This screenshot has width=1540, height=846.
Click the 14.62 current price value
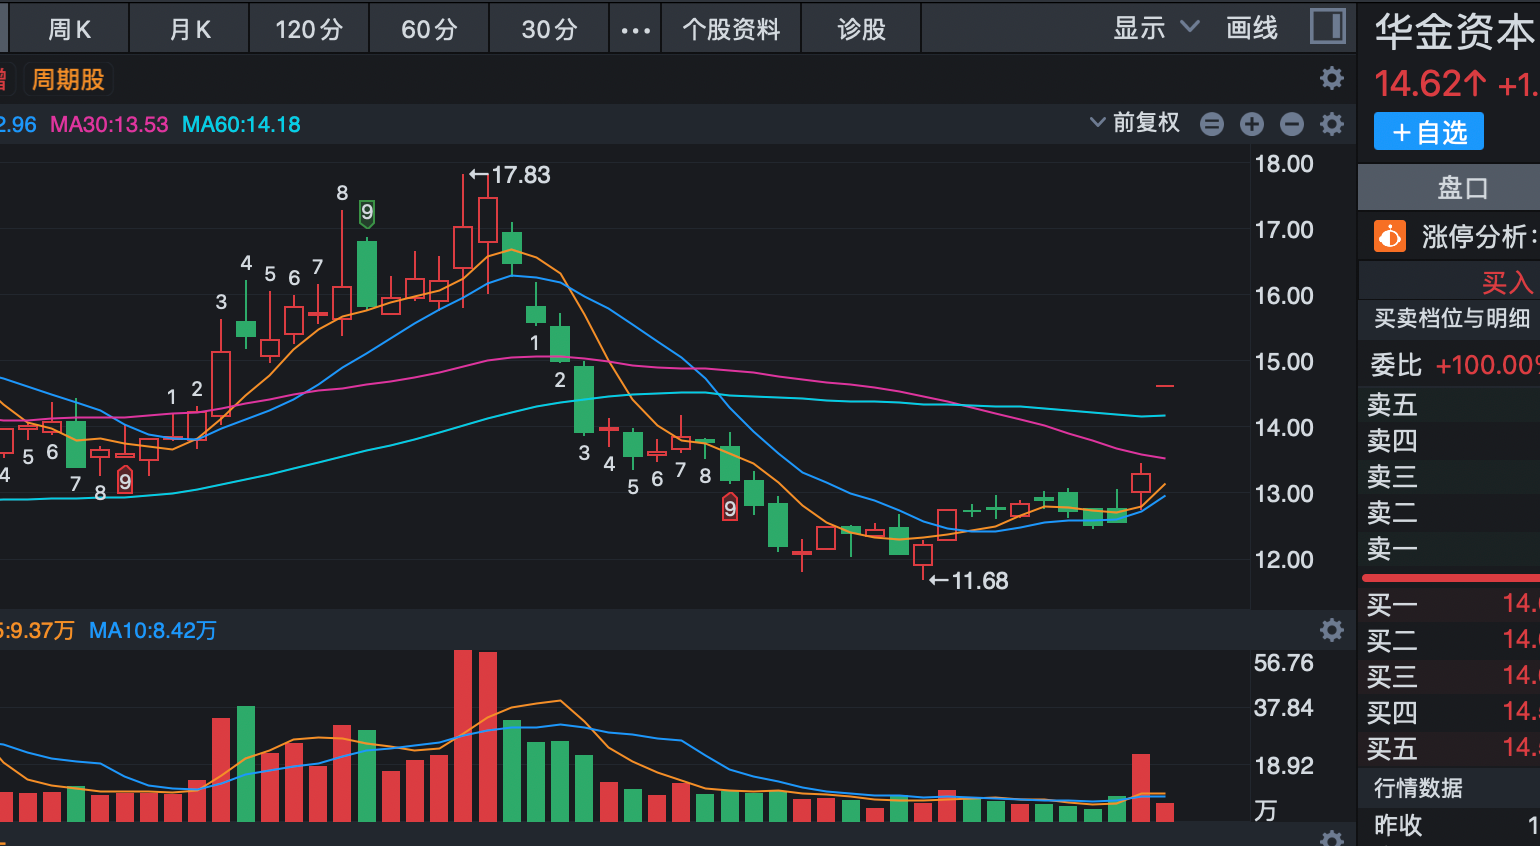[1430, 84]
